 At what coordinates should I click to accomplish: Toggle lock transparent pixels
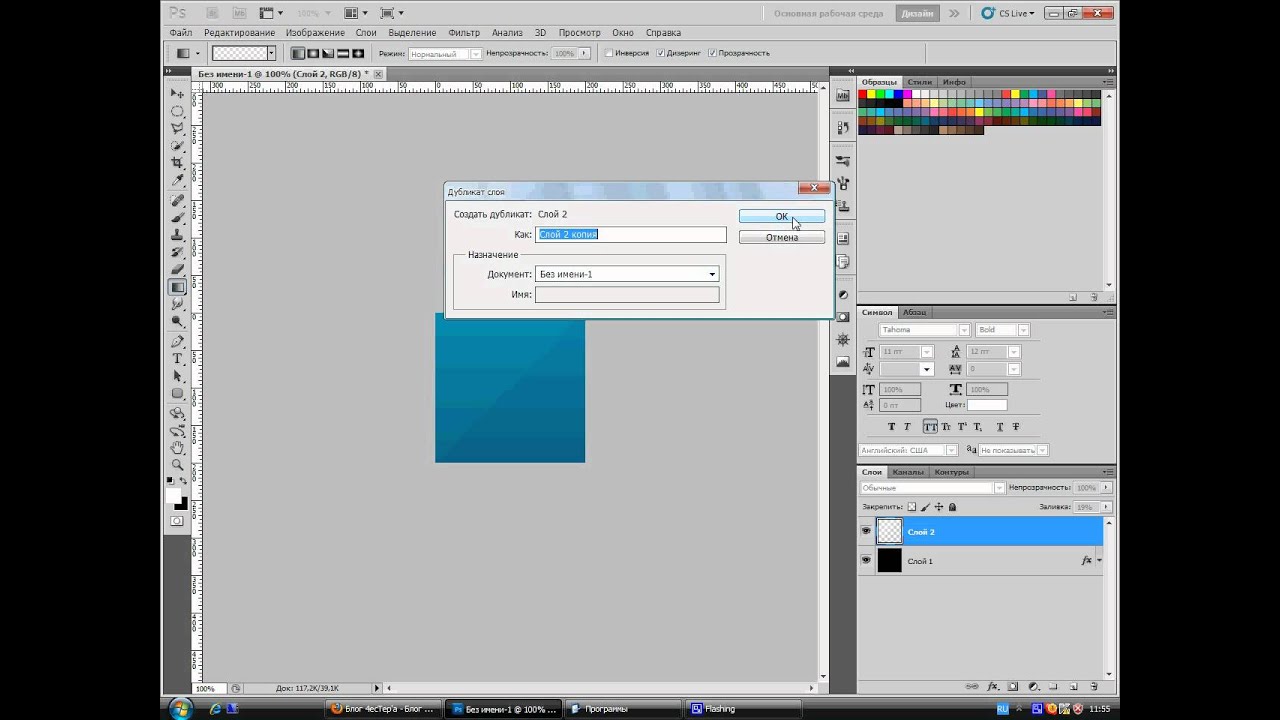911,507
